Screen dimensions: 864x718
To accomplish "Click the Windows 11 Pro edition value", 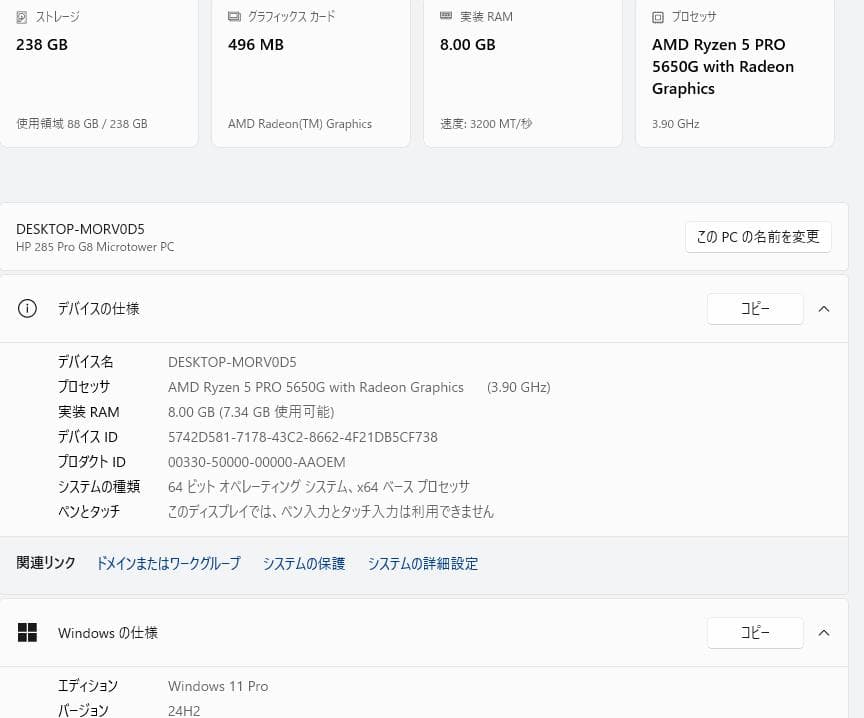I will click(x=218, y=686).
